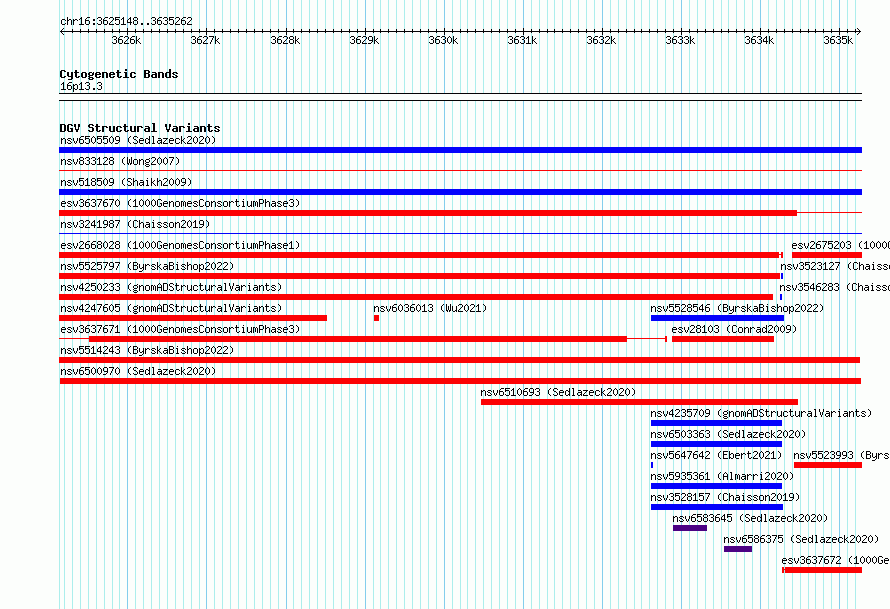Open the esv3637672 variant label
890x609 pixels.
pyautogui.click(x=836, y=560)
